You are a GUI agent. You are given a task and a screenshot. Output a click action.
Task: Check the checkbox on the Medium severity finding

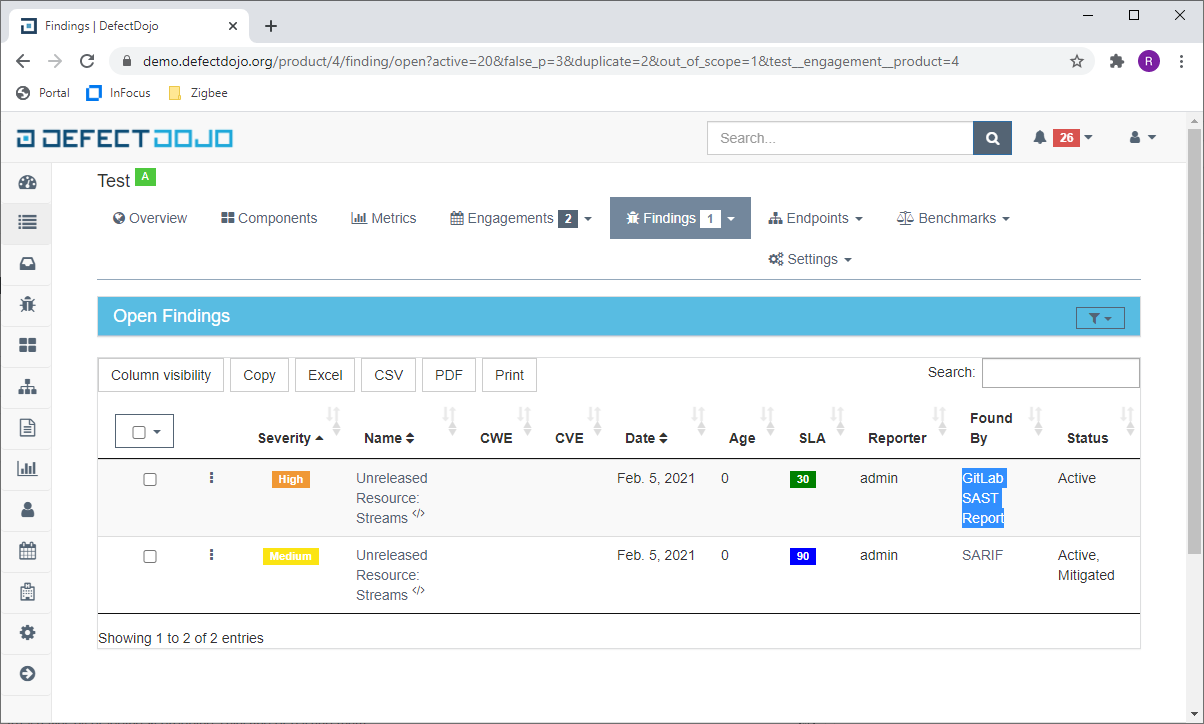(x=150, y=556)
